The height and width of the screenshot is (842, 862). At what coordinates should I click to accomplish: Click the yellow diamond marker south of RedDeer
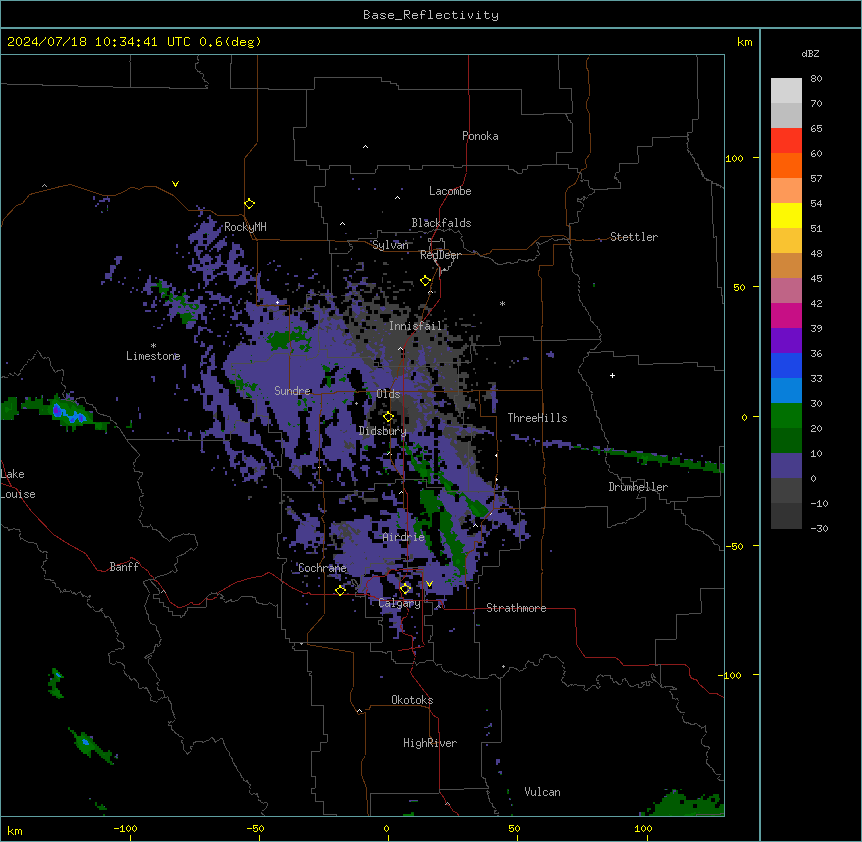click(425, 281)
